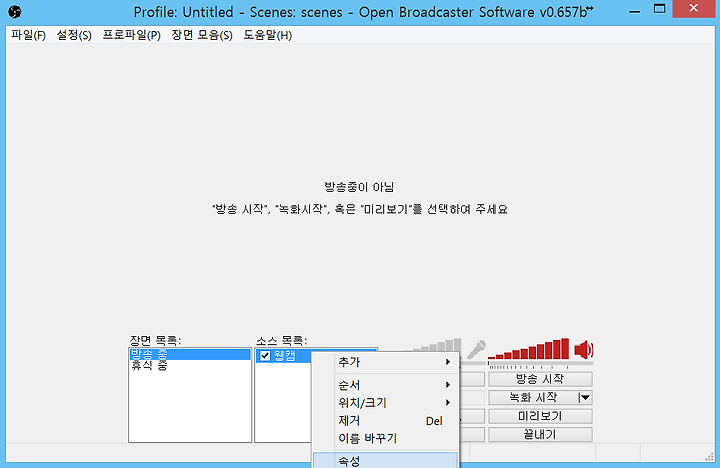The width and height of the screenshot is (720, 468).
Task: Start recording with 녹화 시작 button
Action: tap(533, 397)
